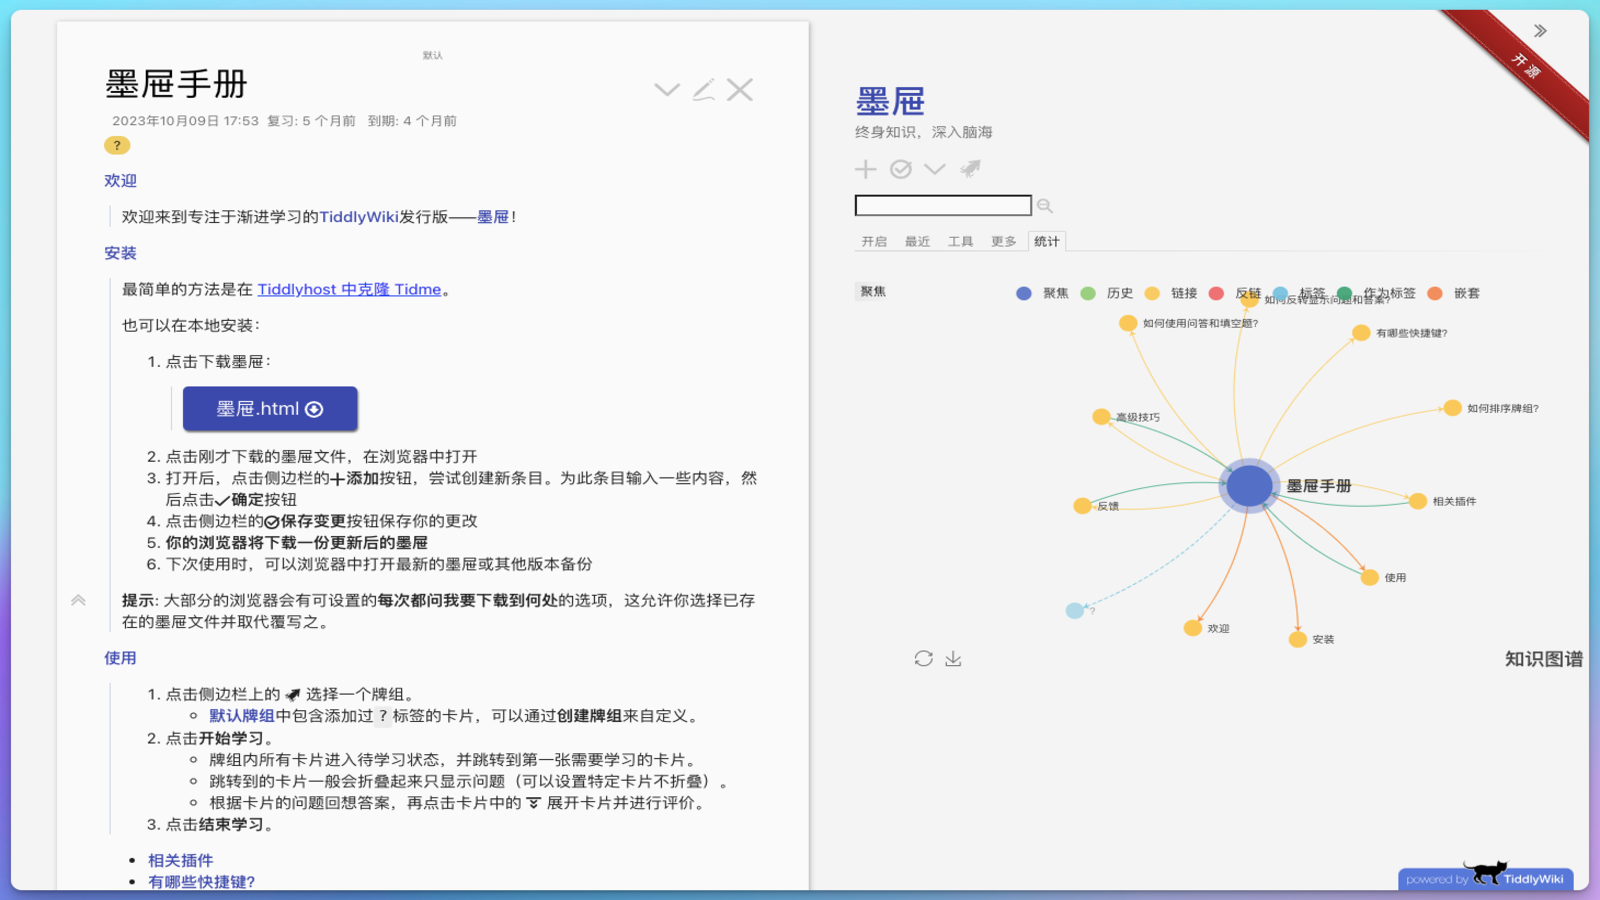Open the Tiddlyhost 中克隆 Tidme link
1600x900 pixels.
click(349, 289)
